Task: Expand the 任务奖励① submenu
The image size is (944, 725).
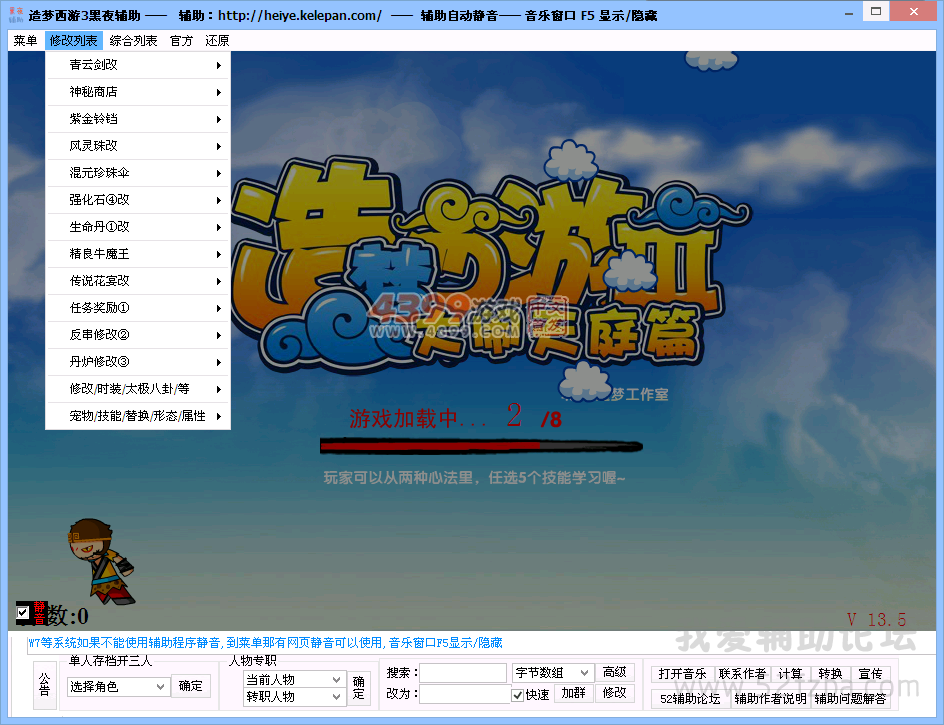Action: 138,308
